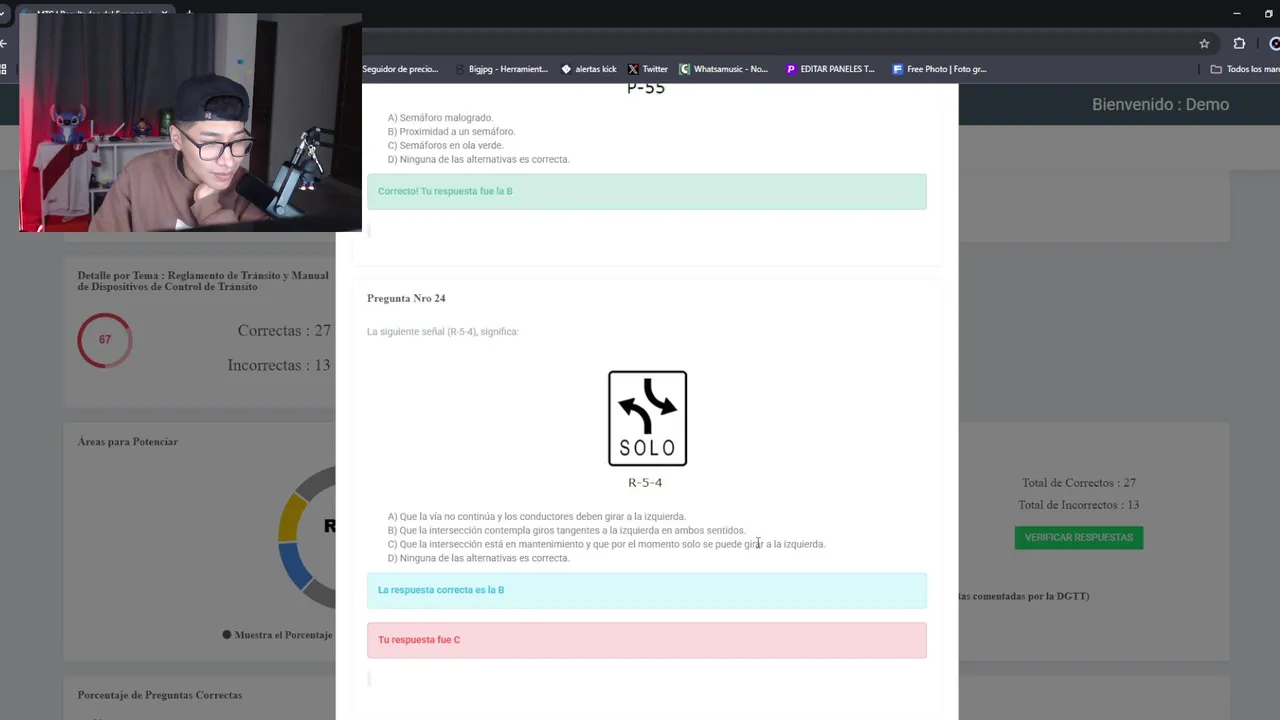Click option 'A) Semáforo malogrado.'
The height and width of the screenshot is (720, 1280).
coord(440,118)
